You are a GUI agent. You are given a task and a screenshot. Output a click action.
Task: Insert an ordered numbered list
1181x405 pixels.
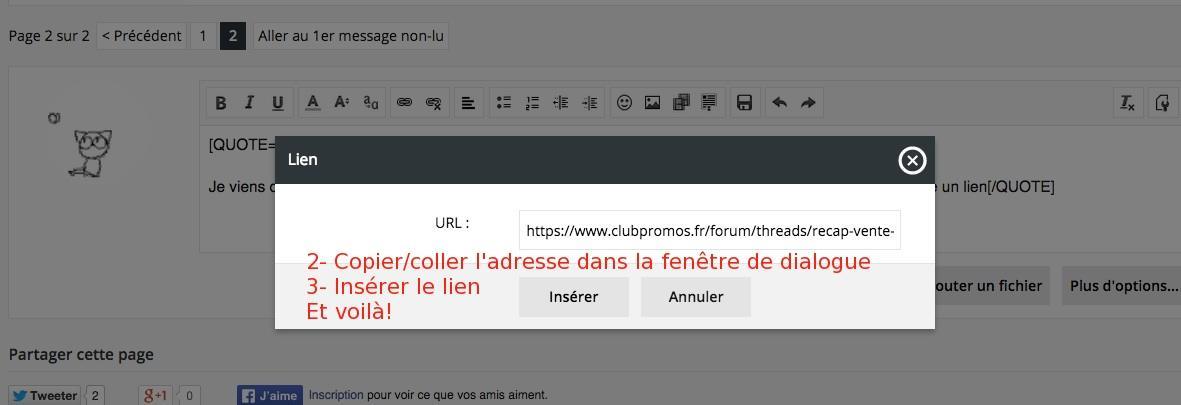[533, 103]
